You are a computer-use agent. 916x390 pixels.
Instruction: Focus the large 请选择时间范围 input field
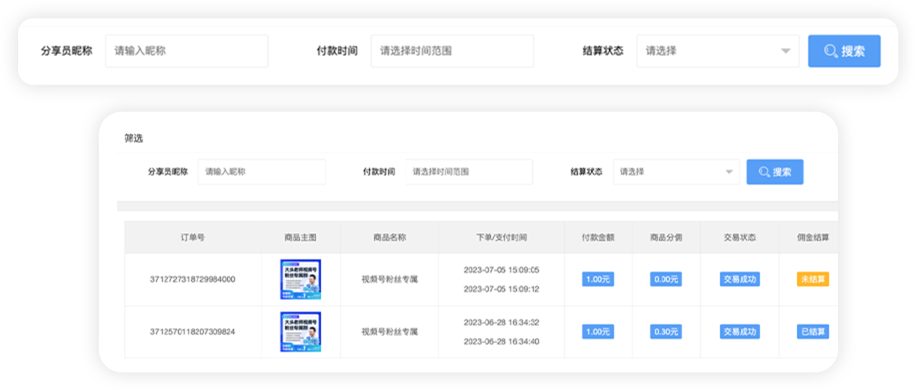[x=452, y=51]
